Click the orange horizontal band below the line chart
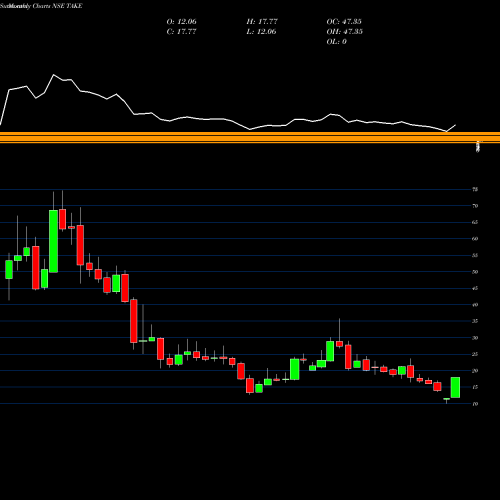 click(x=250, y=138)
